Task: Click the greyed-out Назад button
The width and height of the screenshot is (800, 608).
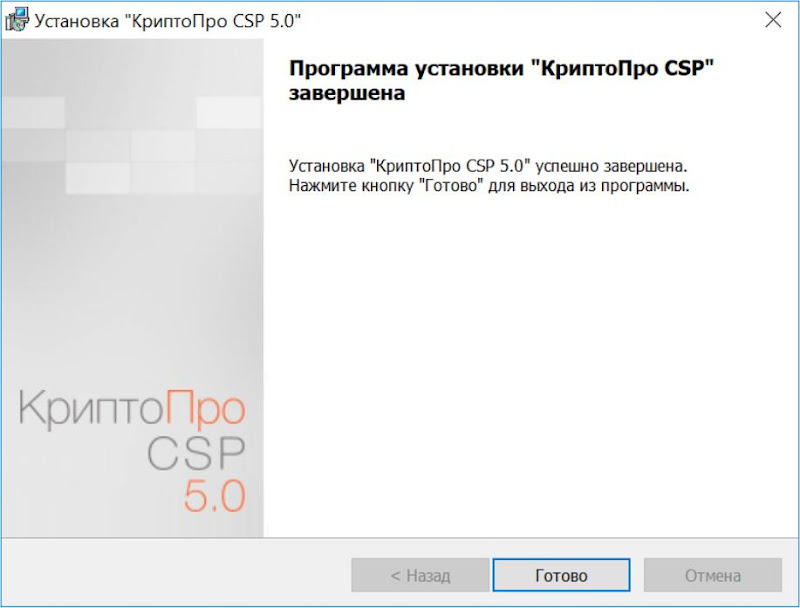Action: (420, 575)
